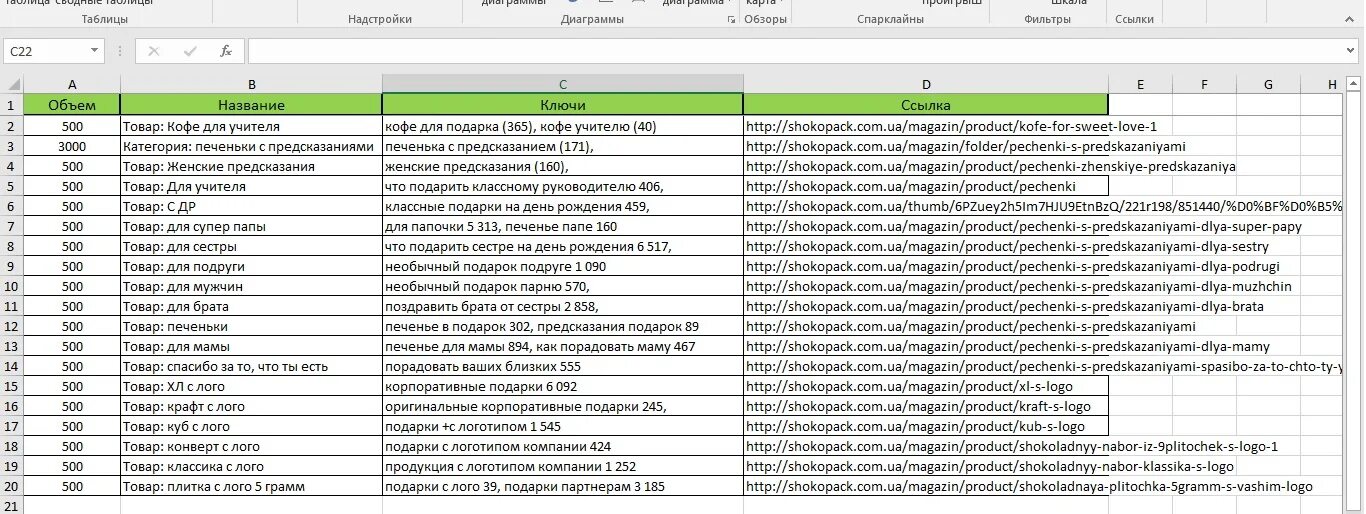Select cell Товар: спасибо за то, что ты есть
Image resolution: width=1366 pixels, height=514 pixels.
click(252, 366)
